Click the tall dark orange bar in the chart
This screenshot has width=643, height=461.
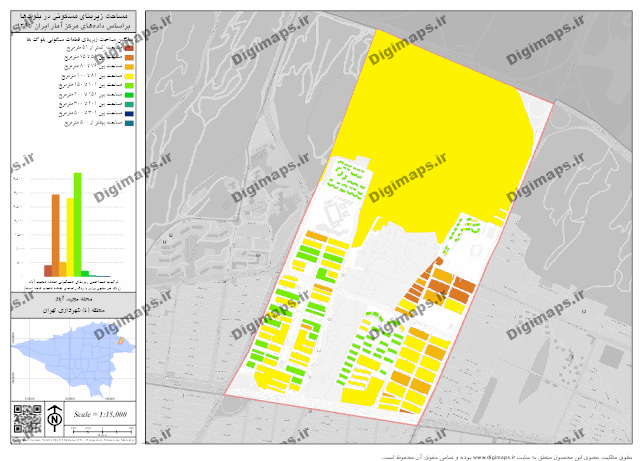tap(56, 235)
